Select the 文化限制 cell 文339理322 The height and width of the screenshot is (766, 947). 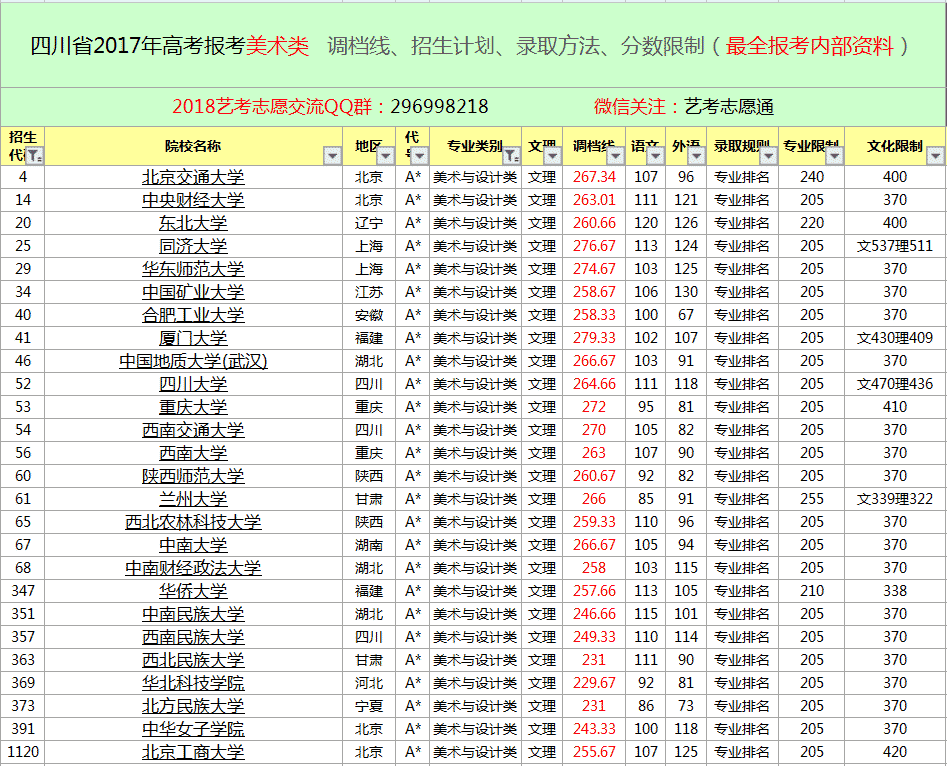(x=894, y=499)
